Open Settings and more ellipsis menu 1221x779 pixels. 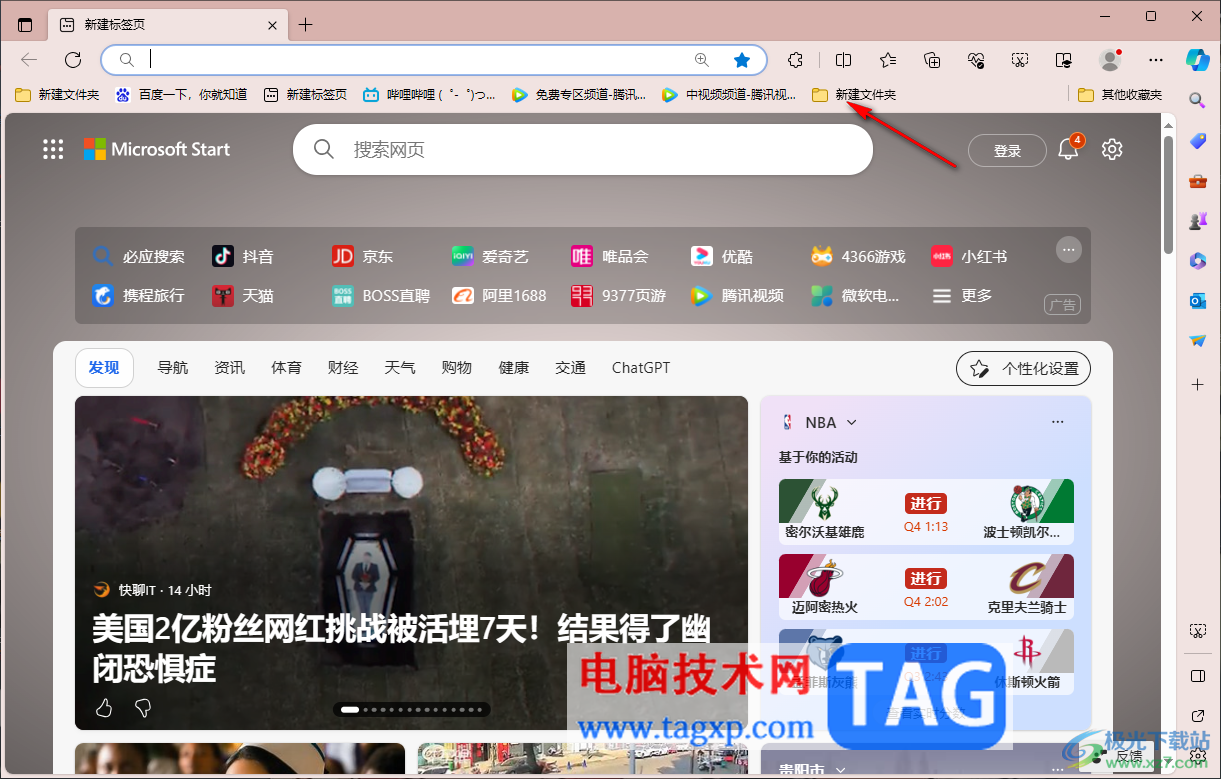pyautogui.click(x=1156, y=60)
